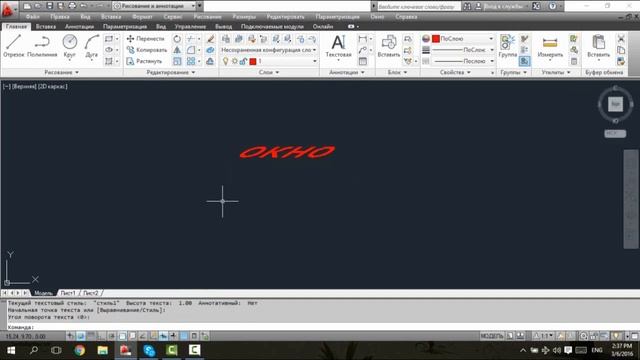Screen dimensions: 640x360
Task: Toggle the МОДЕЛЬ status bar button
Action: tap(492, 336)
